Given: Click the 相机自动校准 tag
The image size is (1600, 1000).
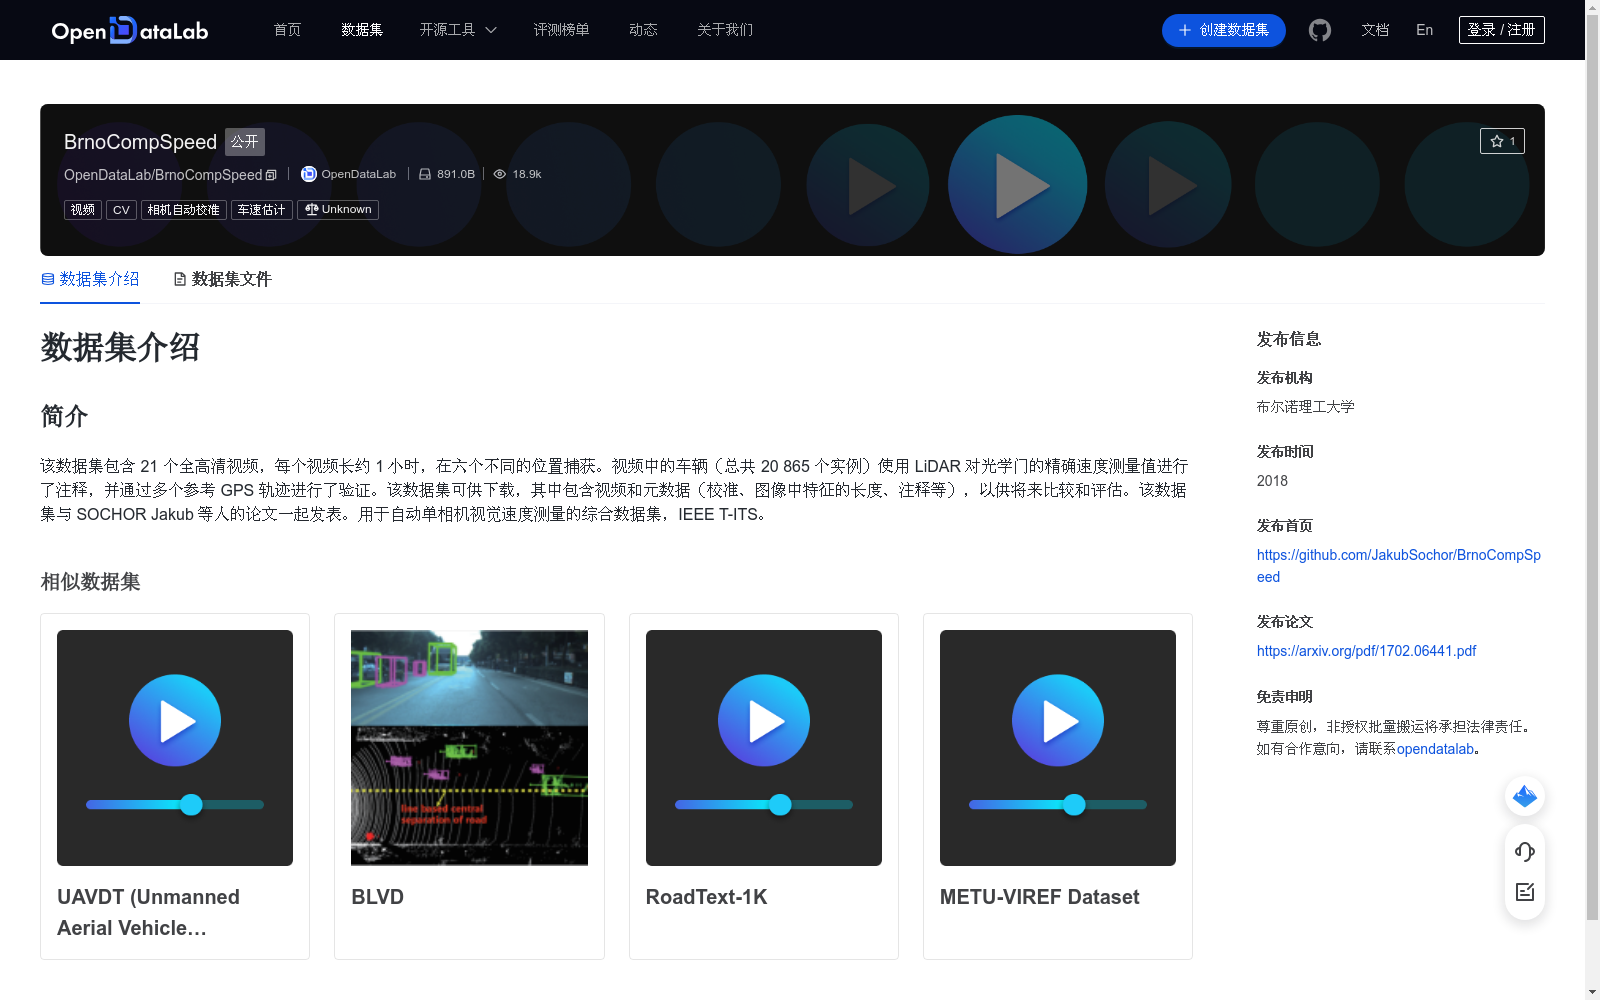Looking at the screenshot, I should click(184, 210).
